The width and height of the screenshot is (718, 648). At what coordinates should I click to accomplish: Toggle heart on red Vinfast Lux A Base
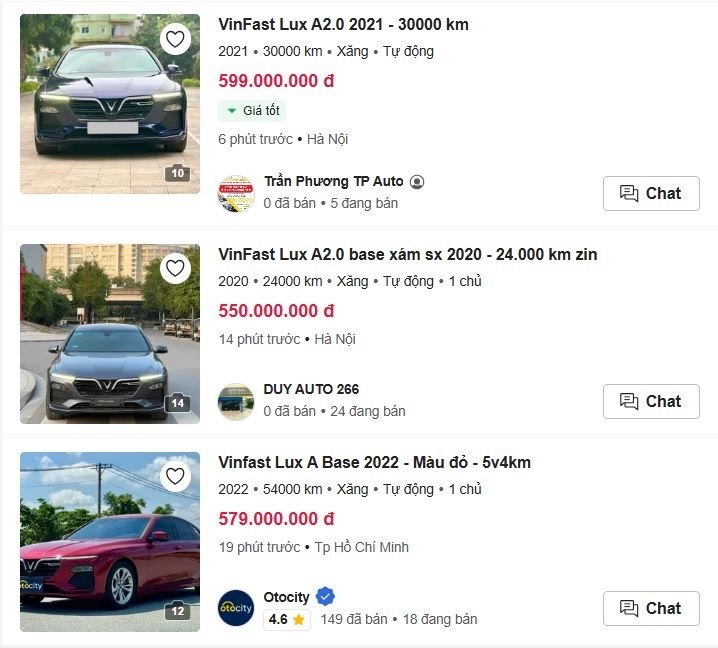pyautogui.click(x=176, y=476)
